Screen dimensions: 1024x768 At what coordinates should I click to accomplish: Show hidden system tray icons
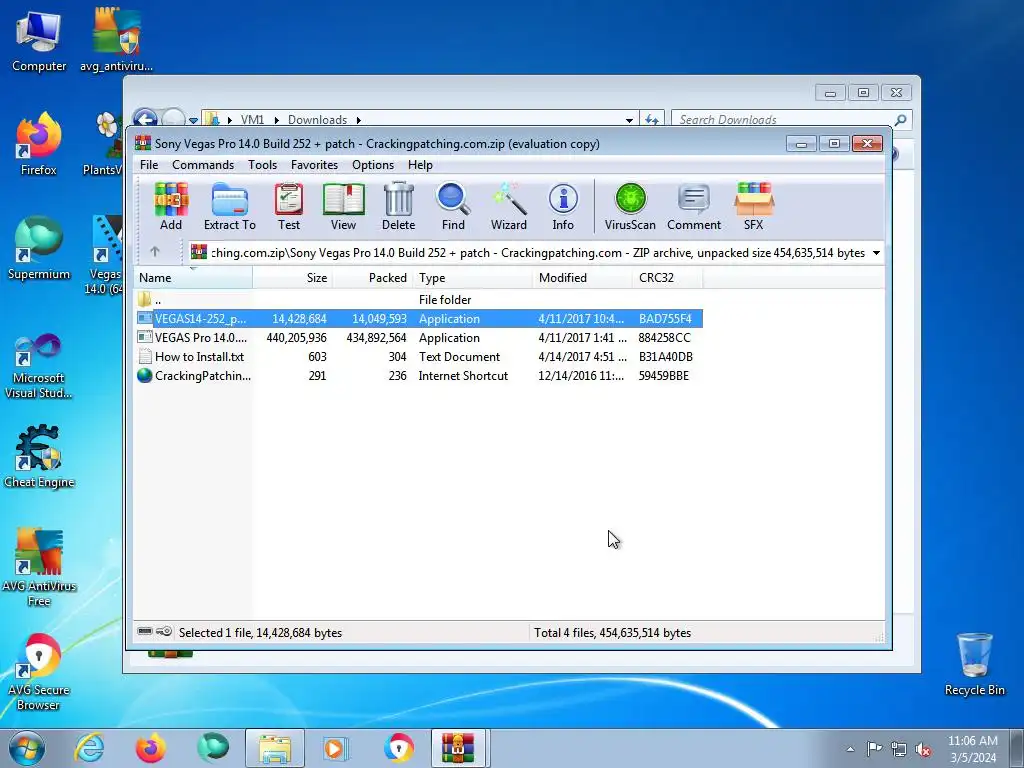tap(850, 749)
